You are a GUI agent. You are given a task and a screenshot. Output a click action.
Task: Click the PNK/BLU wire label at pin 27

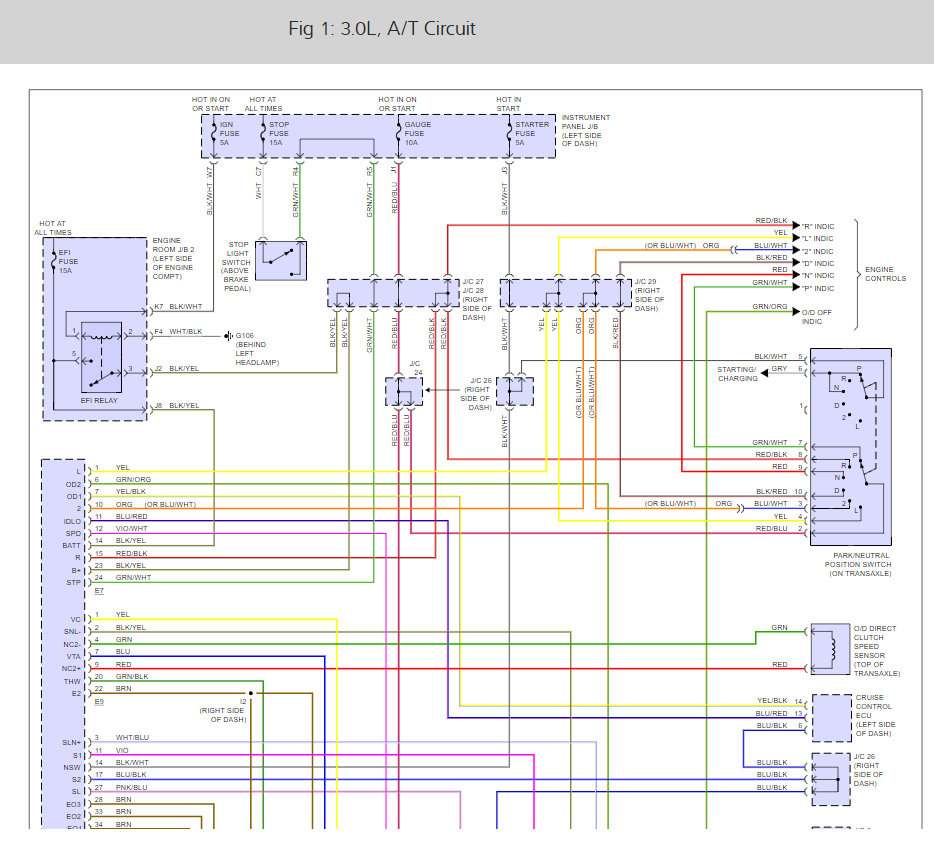point(132,787)
